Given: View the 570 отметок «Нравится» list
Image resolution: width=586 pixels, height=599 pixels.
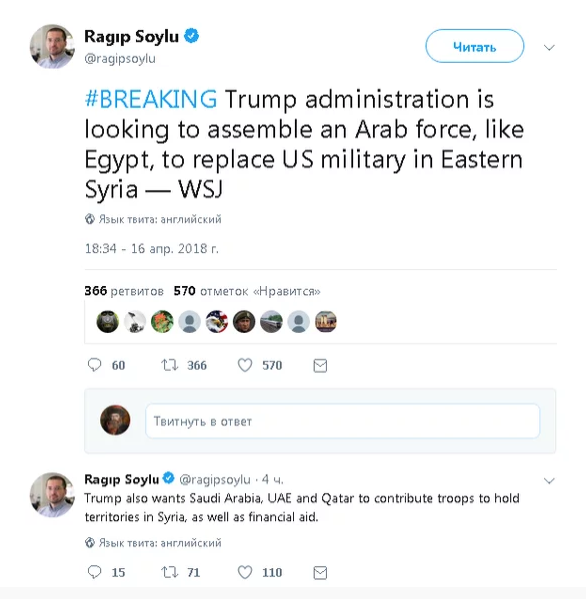Looking at the screenshot, I should (247, 291).
